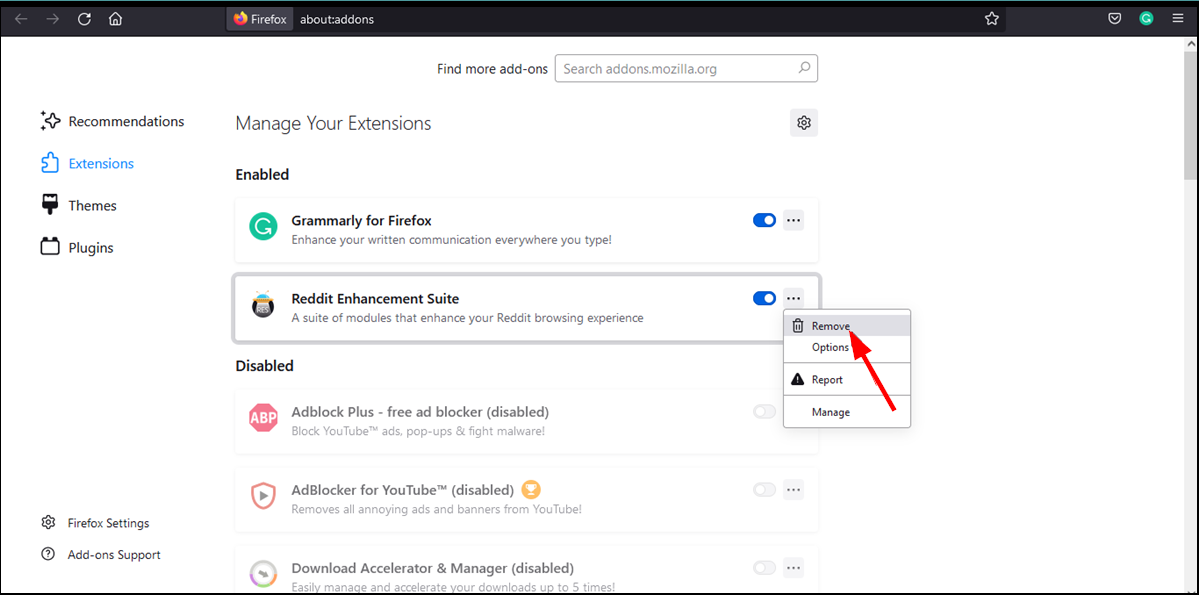Open Firefox Settings from the sidebar
The width and height of the screenshot is (1199, 595).
tap(96, 523)
